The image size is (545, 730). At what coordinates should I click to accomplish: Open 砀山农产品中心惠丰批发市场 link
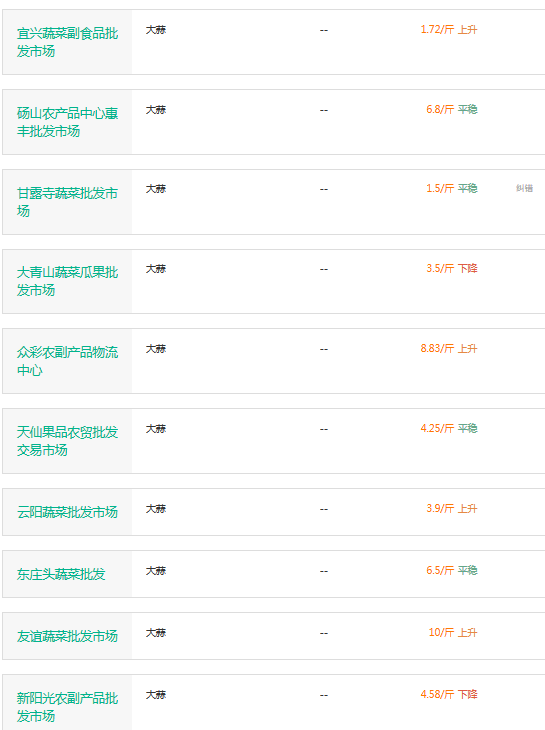click(67, 122)
